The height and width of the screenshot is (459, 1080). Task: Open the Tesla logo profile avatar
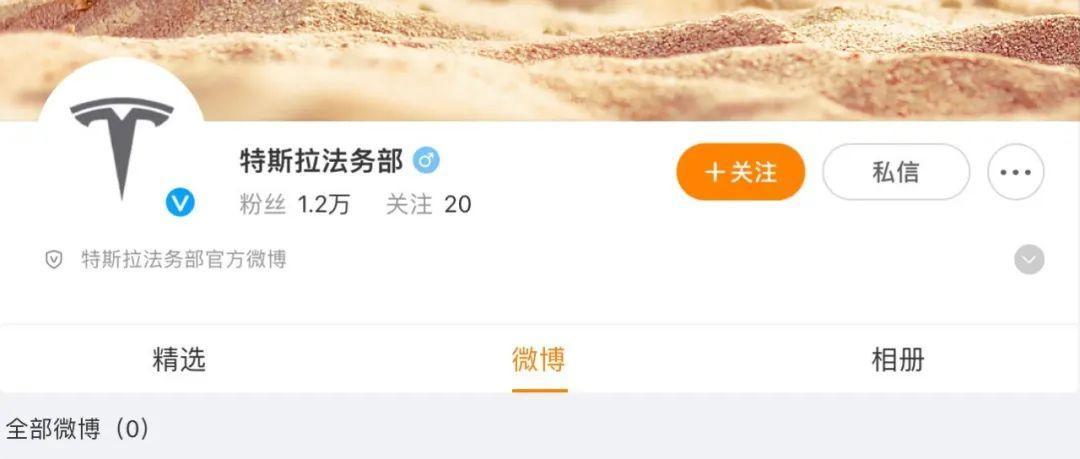pyautogui.click(x=121, y=141)
